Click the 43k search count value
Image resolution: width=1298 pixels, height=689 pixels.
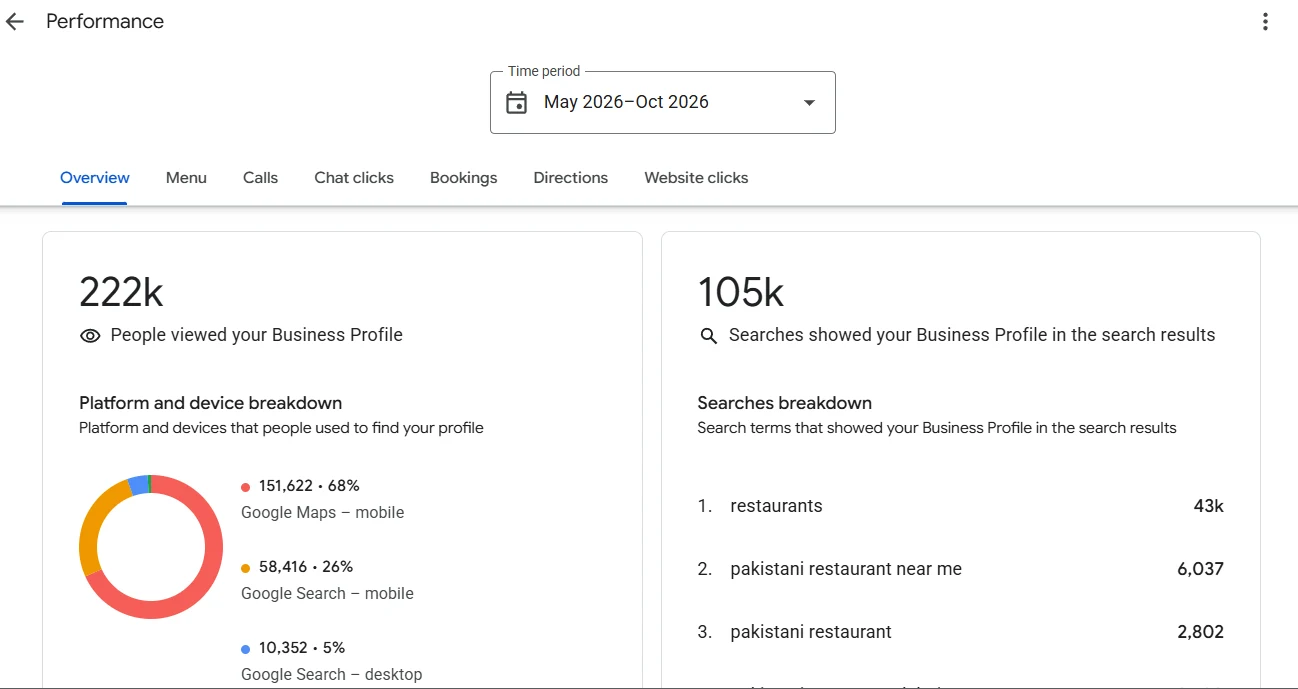[x=1208, y=506]
